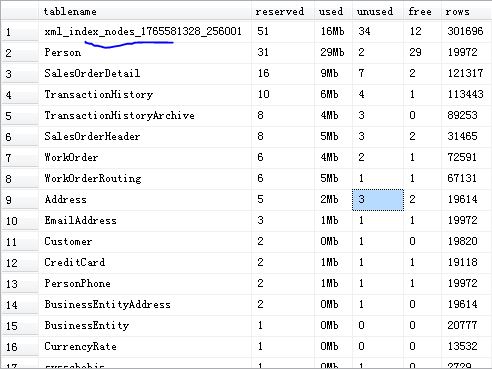This screenshot has width=492, height=370.
Task: Select the Address table name cell
Action: click(x=145, y=200)
